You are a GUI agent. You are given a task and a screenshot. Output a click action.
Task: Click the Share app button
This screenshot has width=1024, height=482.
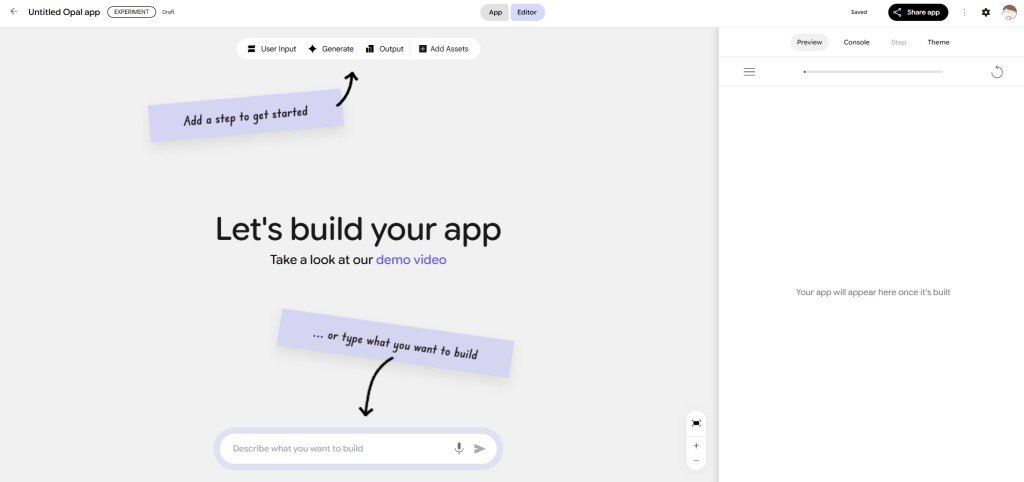click(x=918, y=12)
